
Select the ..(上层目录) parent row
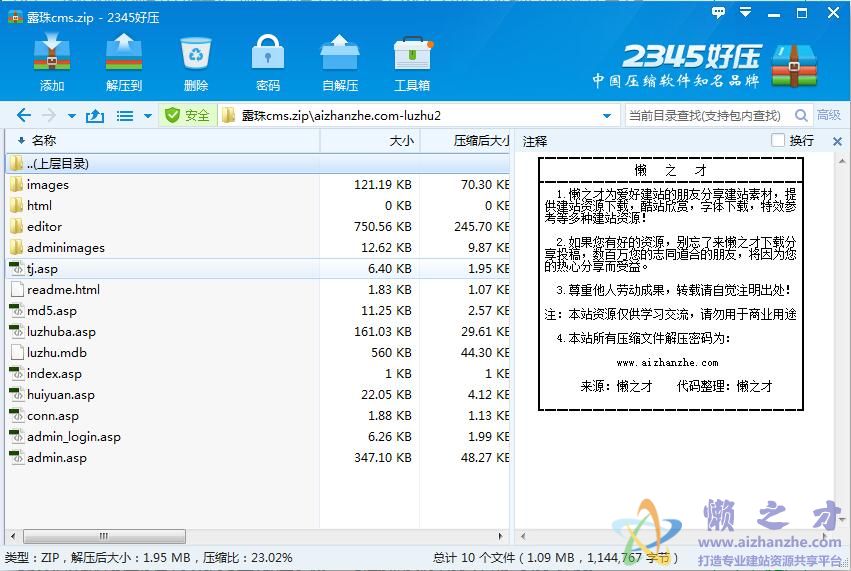258,163
